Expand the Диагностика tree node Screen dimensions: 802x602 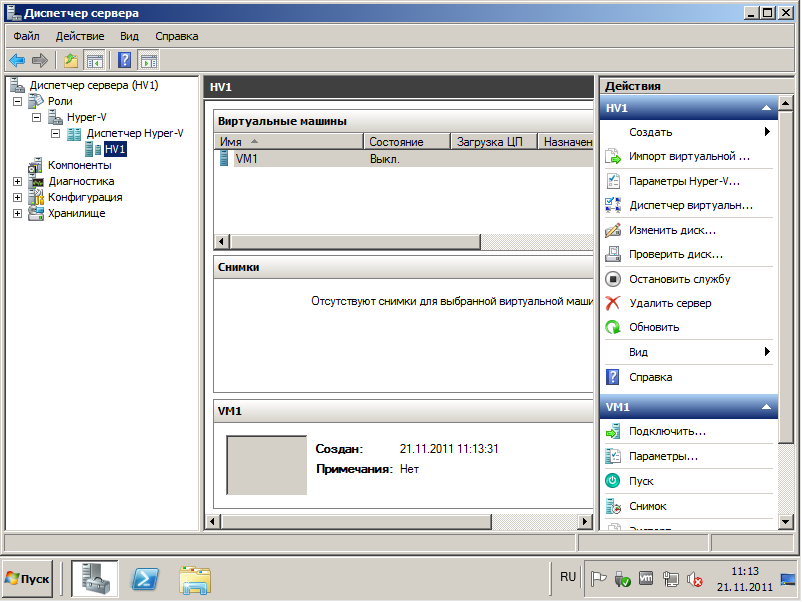(18, 182)
